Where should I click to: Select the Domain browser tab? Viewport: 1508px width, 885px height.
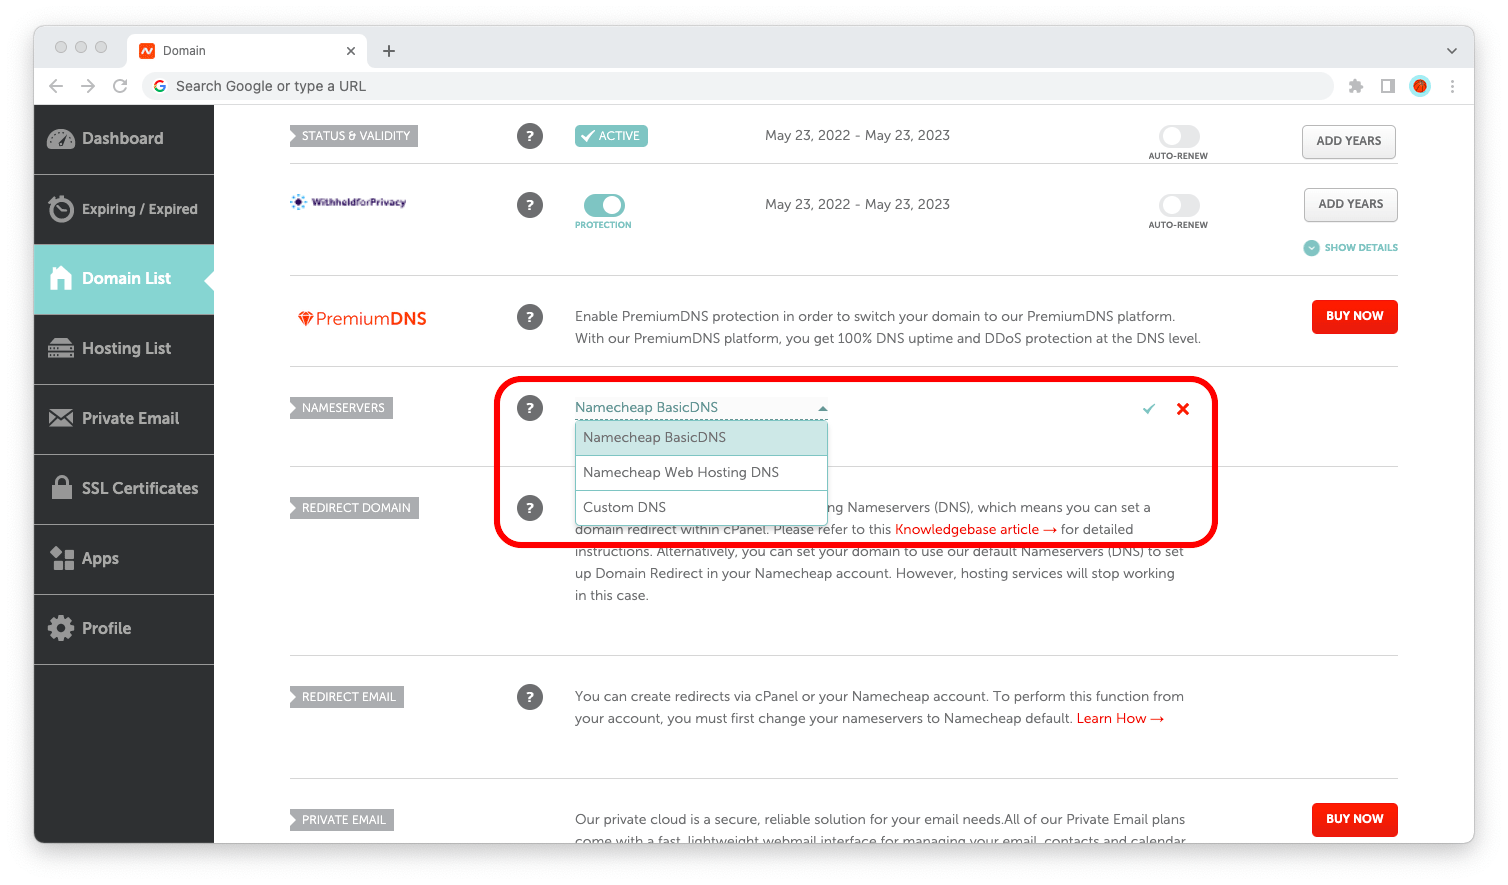(x=248, y=51)
